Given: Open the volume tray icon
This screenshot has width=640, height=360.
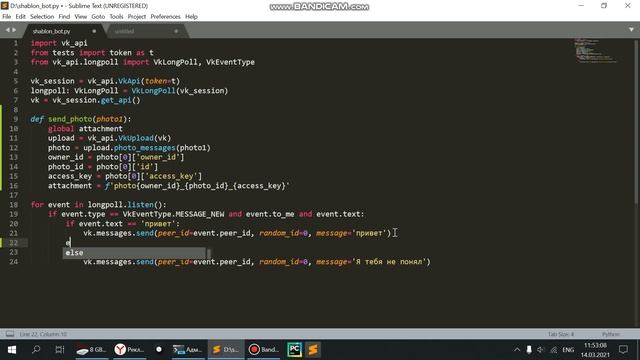Looking at the screenshot, I should point(541,350).
